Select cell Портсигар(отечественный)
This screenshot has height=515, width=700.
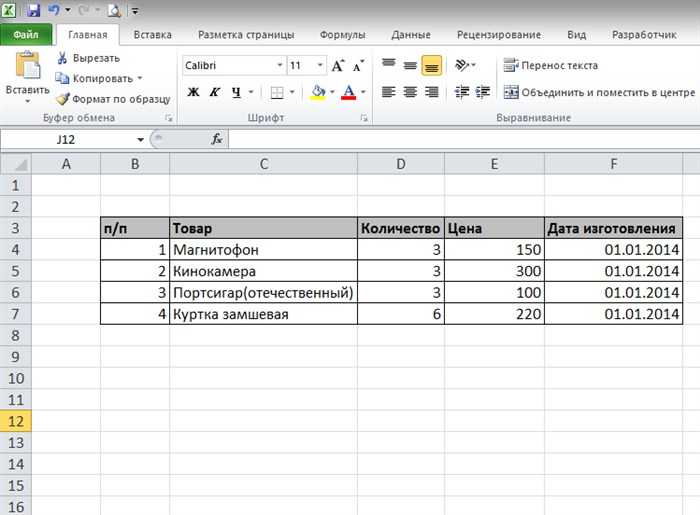click(263, 292)
